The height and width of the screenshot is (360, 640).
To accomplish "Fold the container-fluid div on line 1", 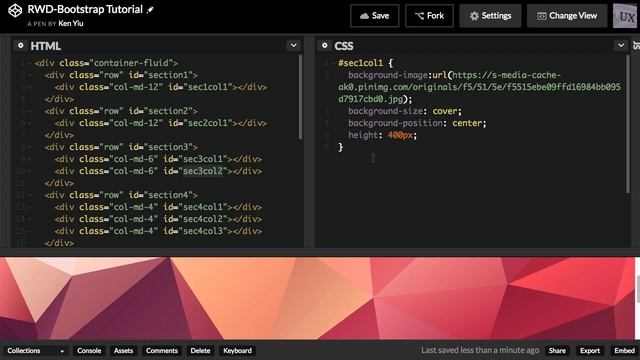I will click(30, 63).
